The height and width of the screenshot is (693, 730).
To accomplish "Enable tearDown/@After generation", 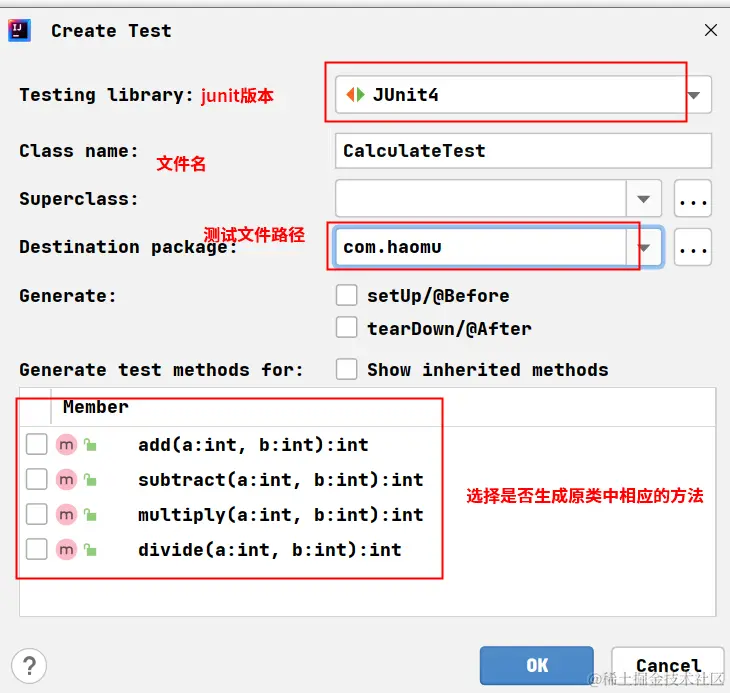I will [x=346, y=328].
